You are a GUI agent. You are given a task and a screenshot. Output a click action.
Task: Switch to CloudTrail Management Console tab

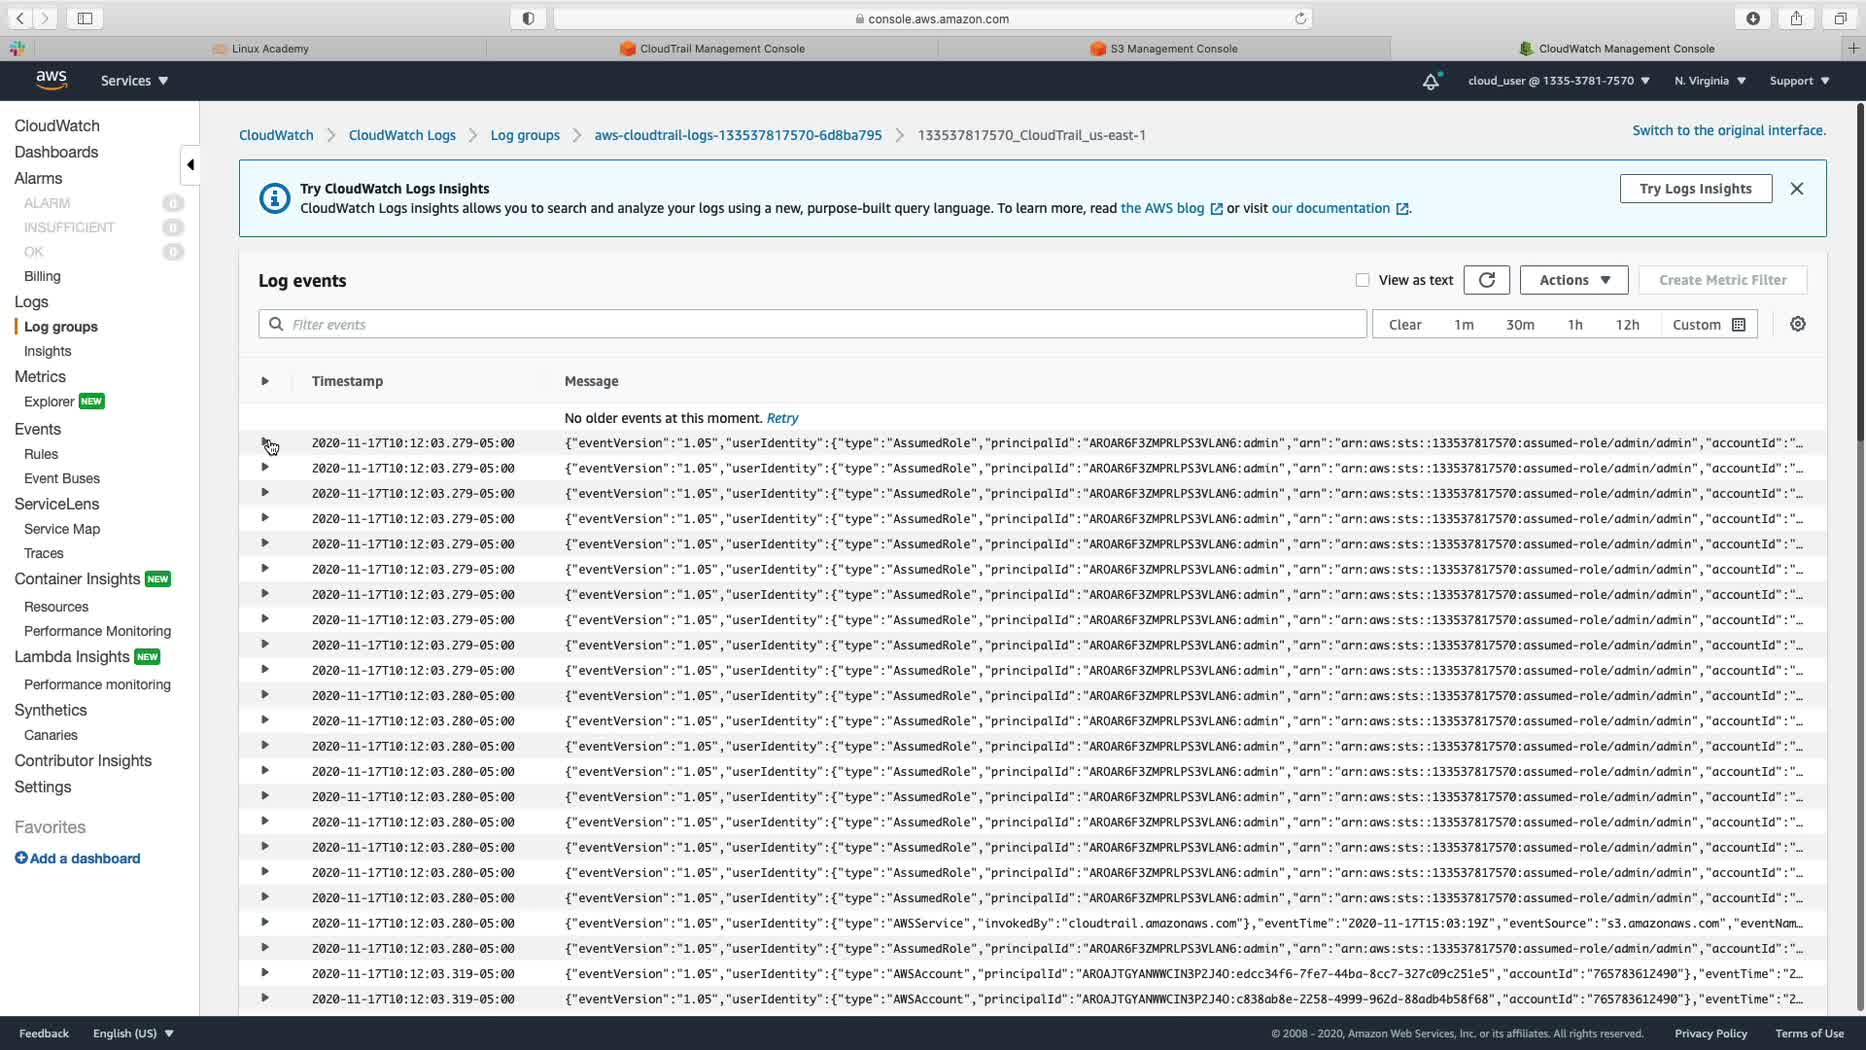tap(712, 48)
